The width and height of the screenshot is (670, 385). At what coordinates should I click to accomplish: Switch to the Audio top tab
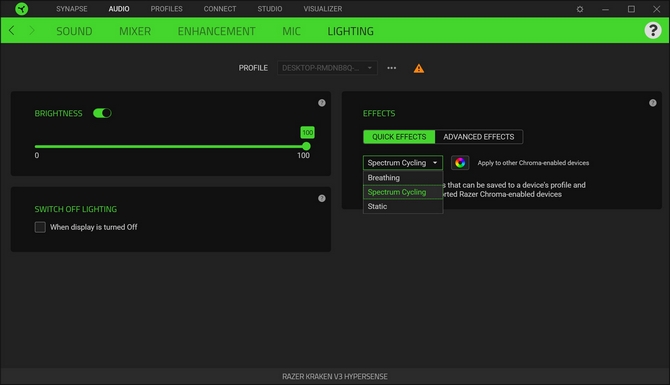point(119,9)
